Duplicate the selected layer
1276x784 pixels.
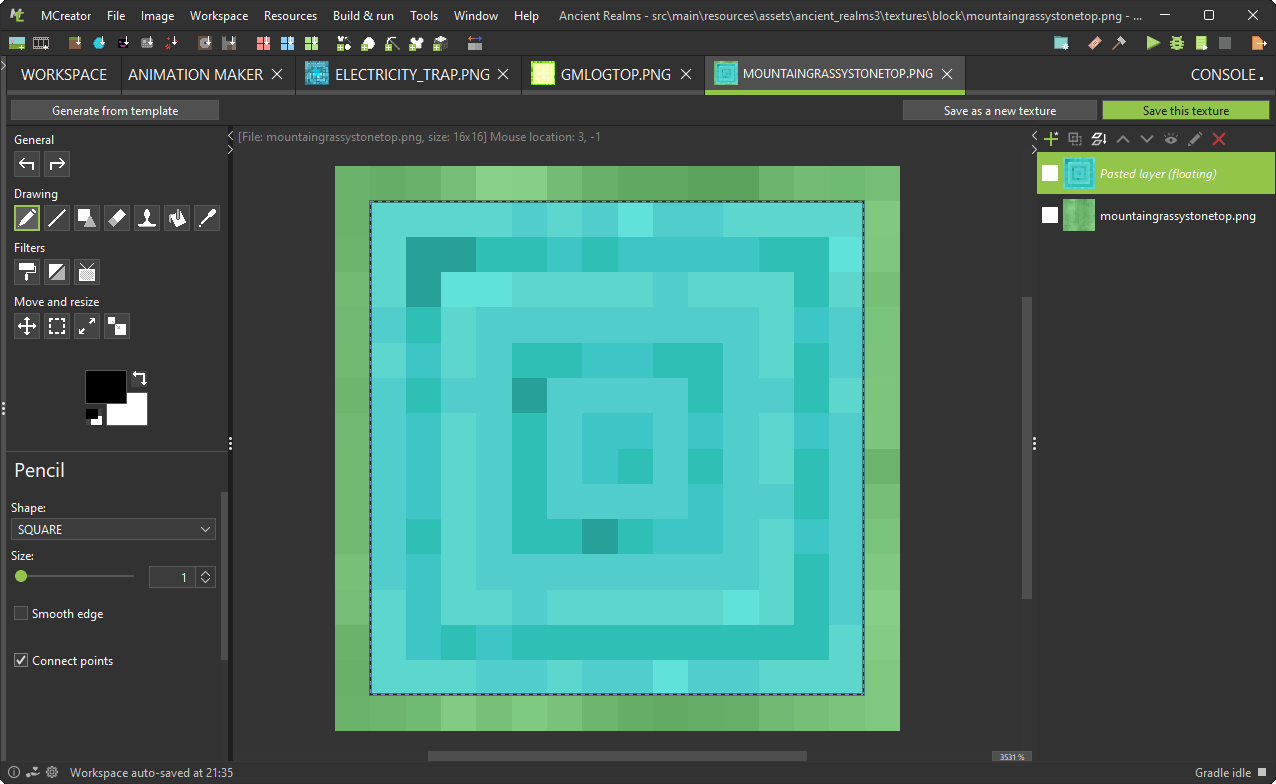pos(1074,139)
